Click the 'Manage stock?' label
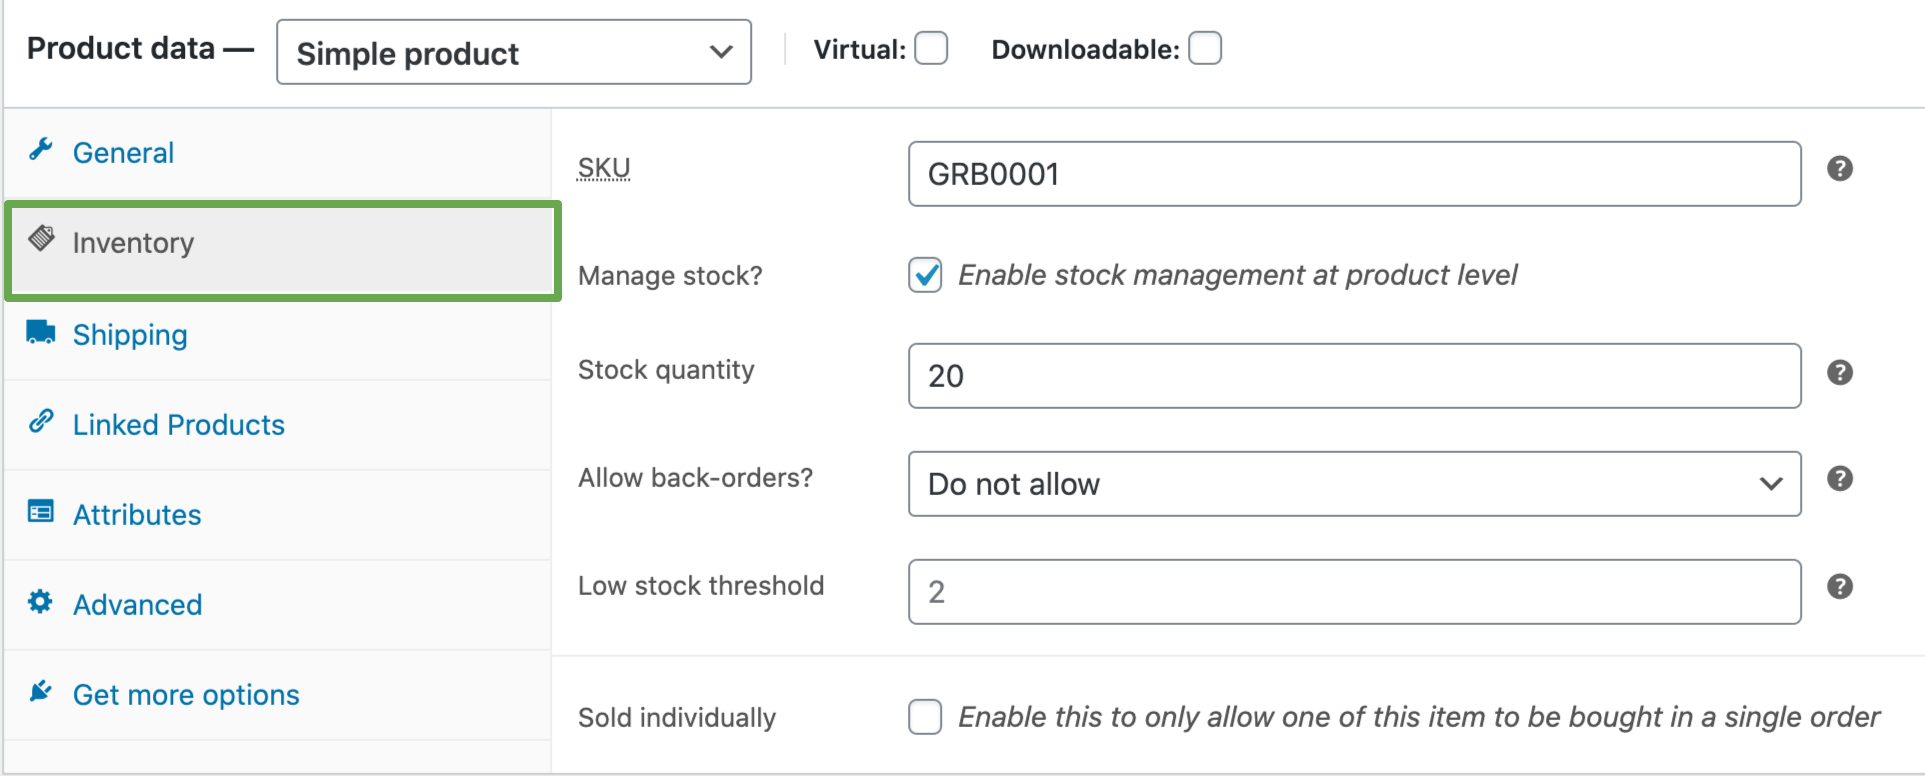1925x776 pixels. (670, 276)
